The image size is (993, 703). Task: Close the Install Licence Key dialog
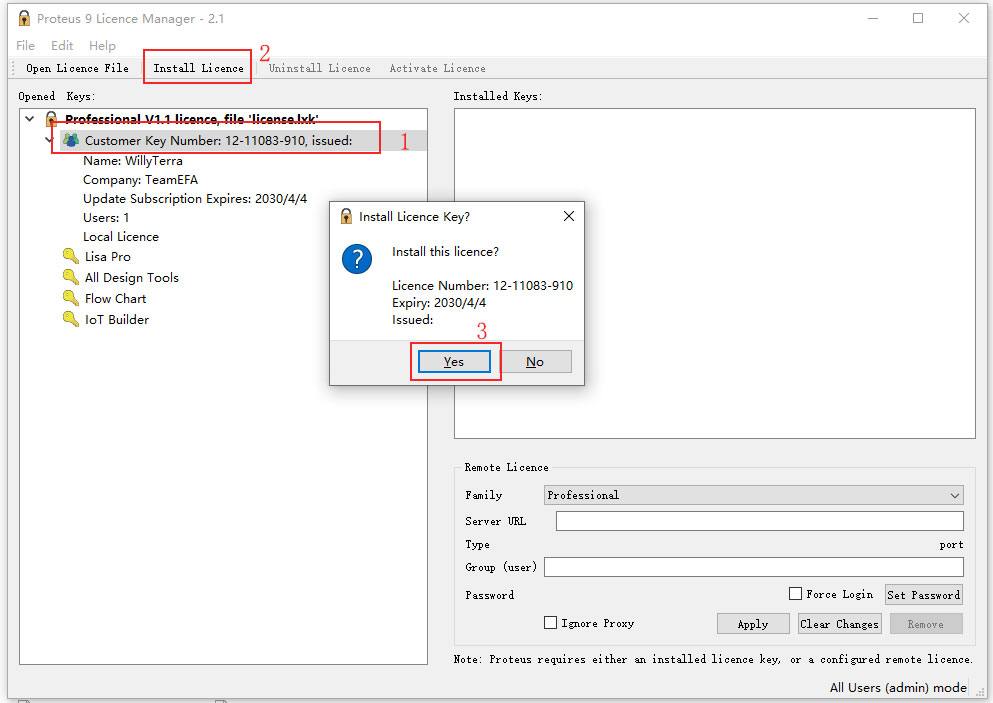(x=569, y=216)
